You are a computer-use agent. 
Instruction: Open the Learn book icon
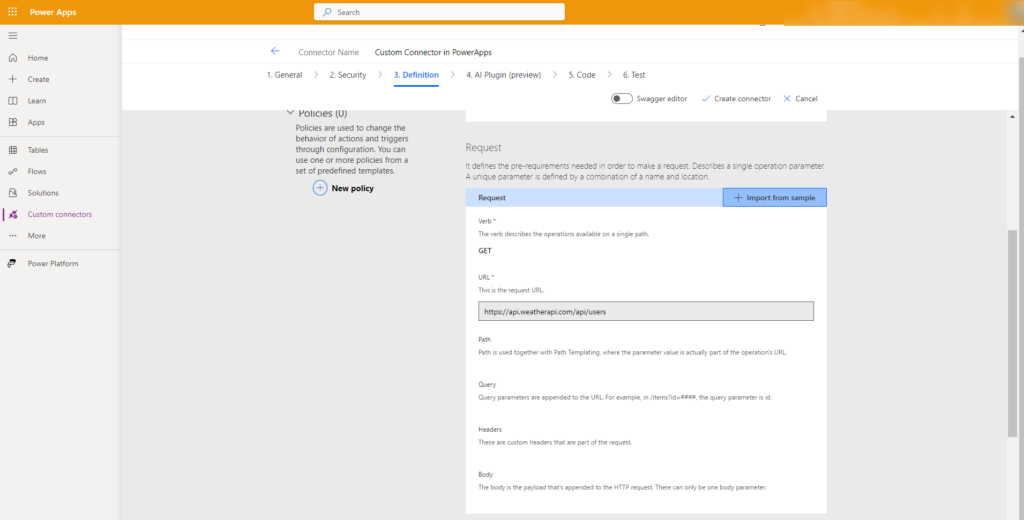(x=13, y=101)
